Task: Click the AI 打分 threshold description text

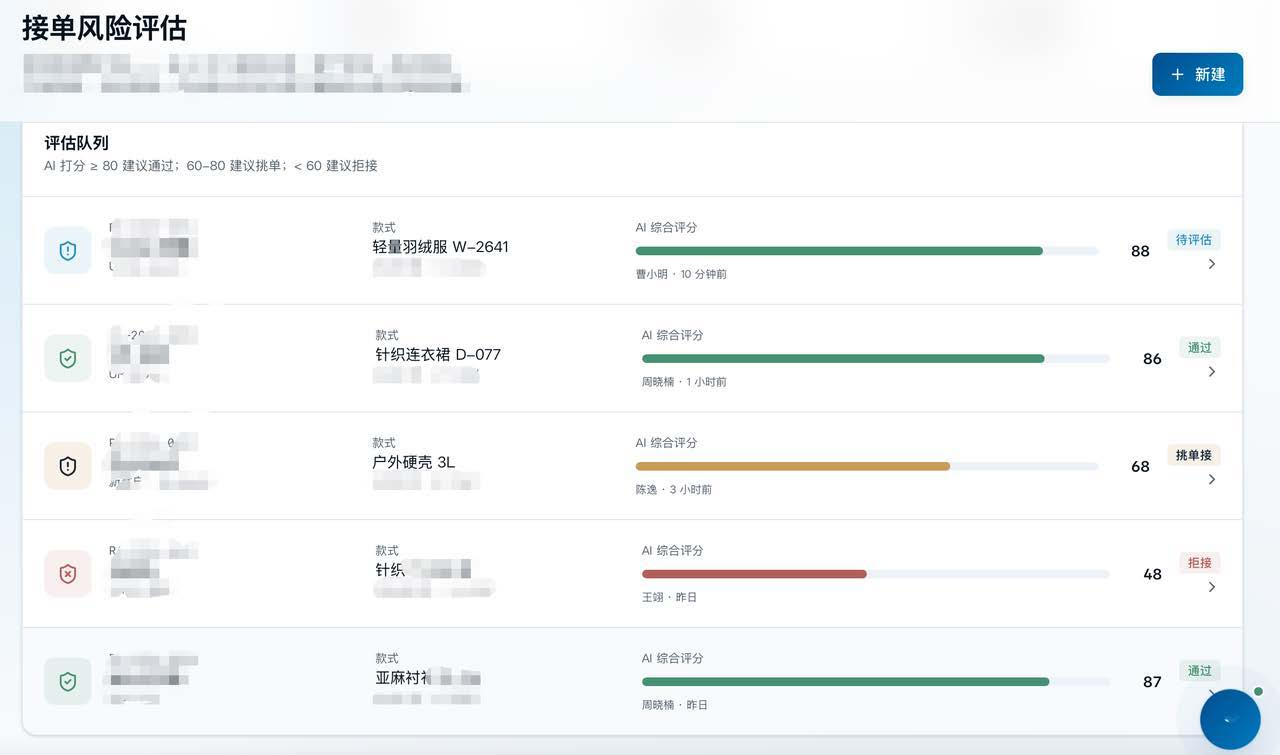Action: point(211,166)
